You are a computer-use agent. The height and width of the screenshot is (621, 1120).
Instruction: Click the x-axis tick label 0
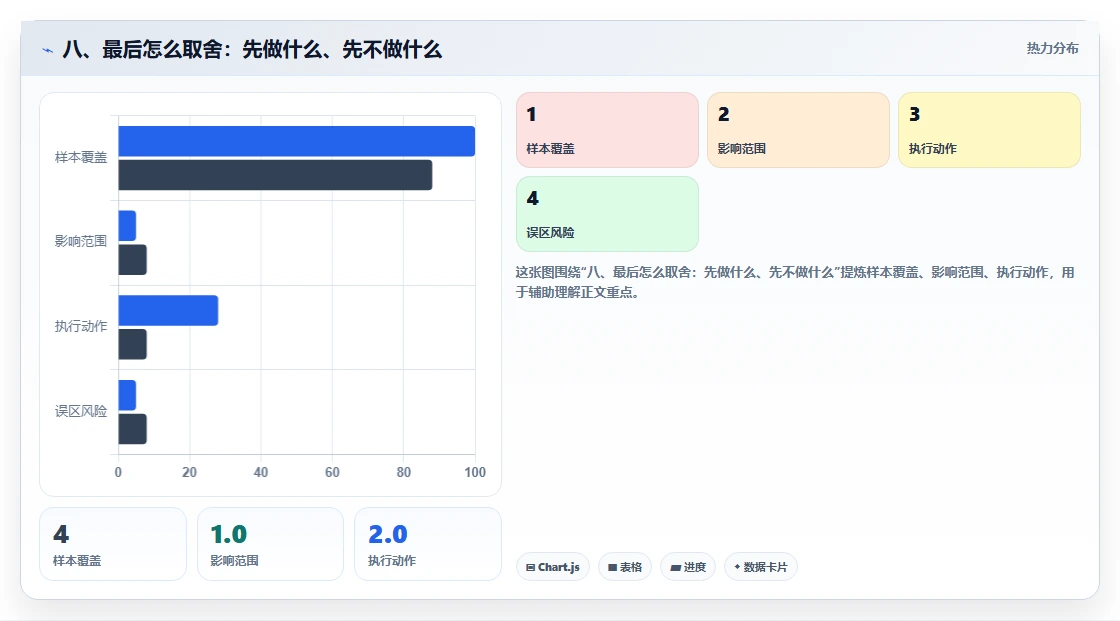[x=119, y=472]
